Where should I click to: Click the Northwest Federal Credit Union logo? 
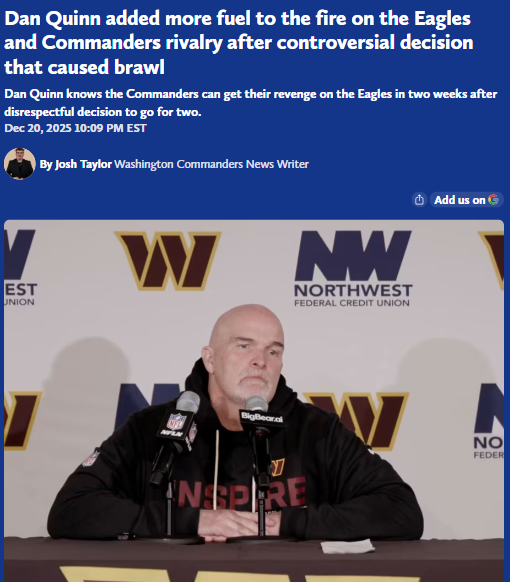point(353,269)
